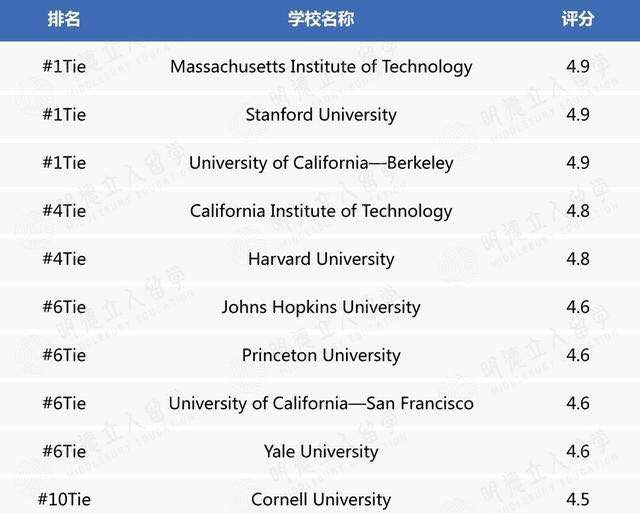The image size is (640, 513).
Task: Click the #10Tie rank cell
Action: tap(64, 498)
